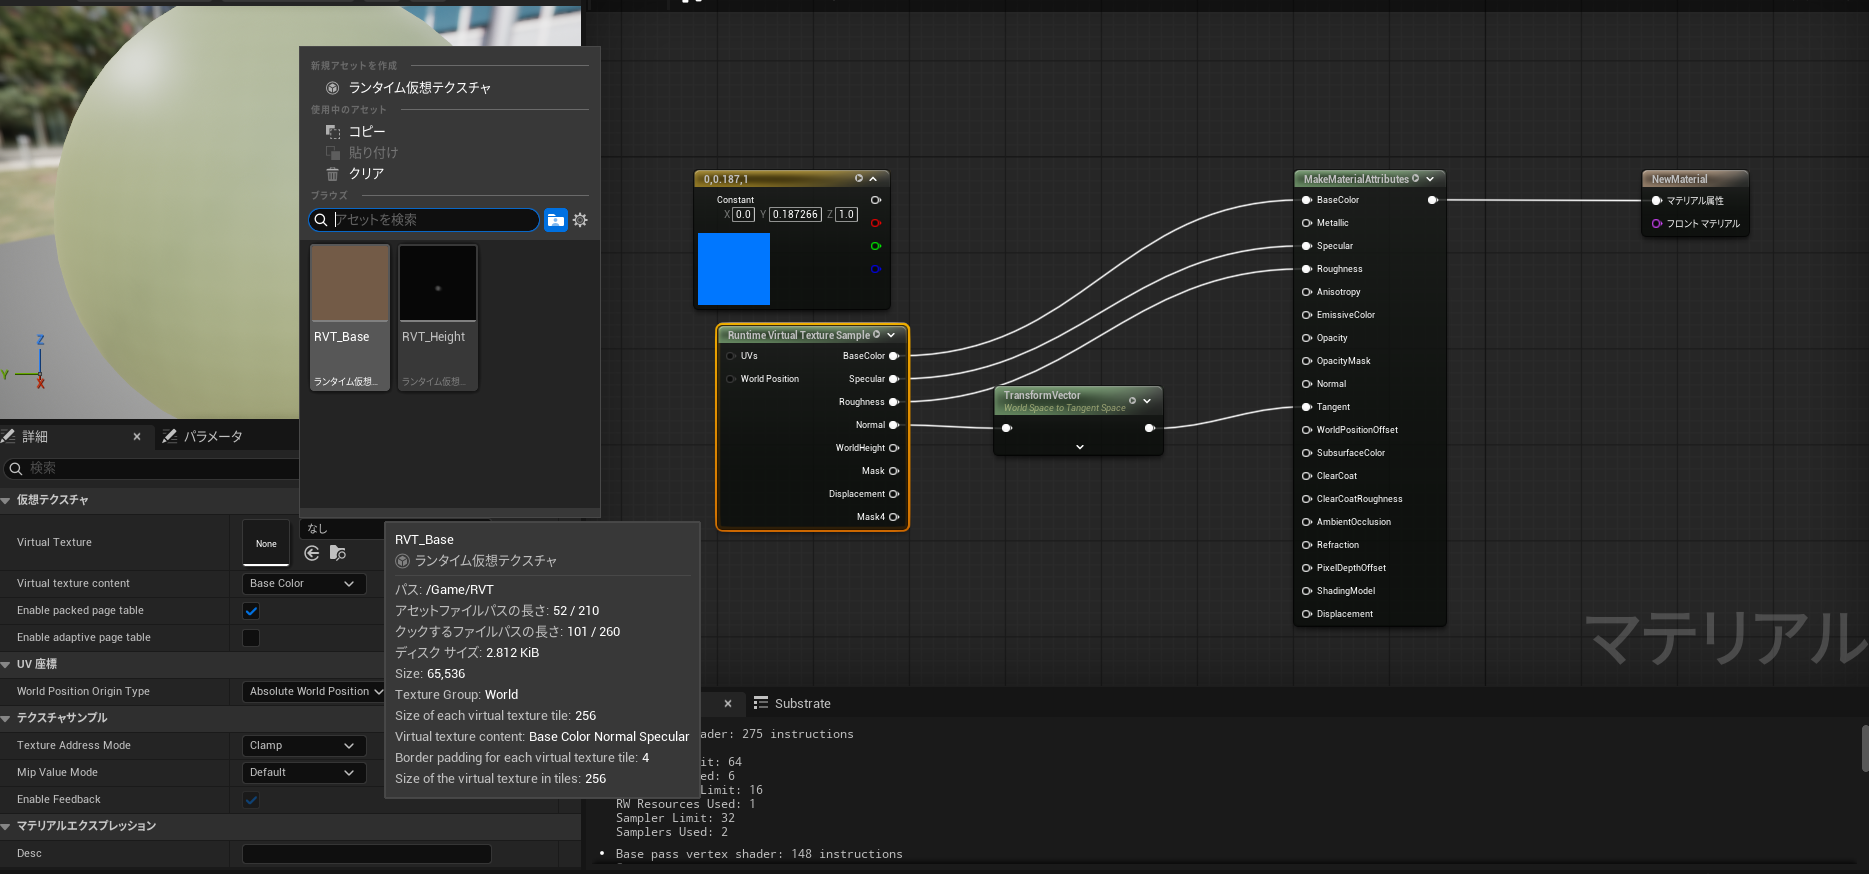Click the use-selected-asset arrow icon under Virtual Texture
This screenshot has width=1869, height=874.
(x=312, y=553)
